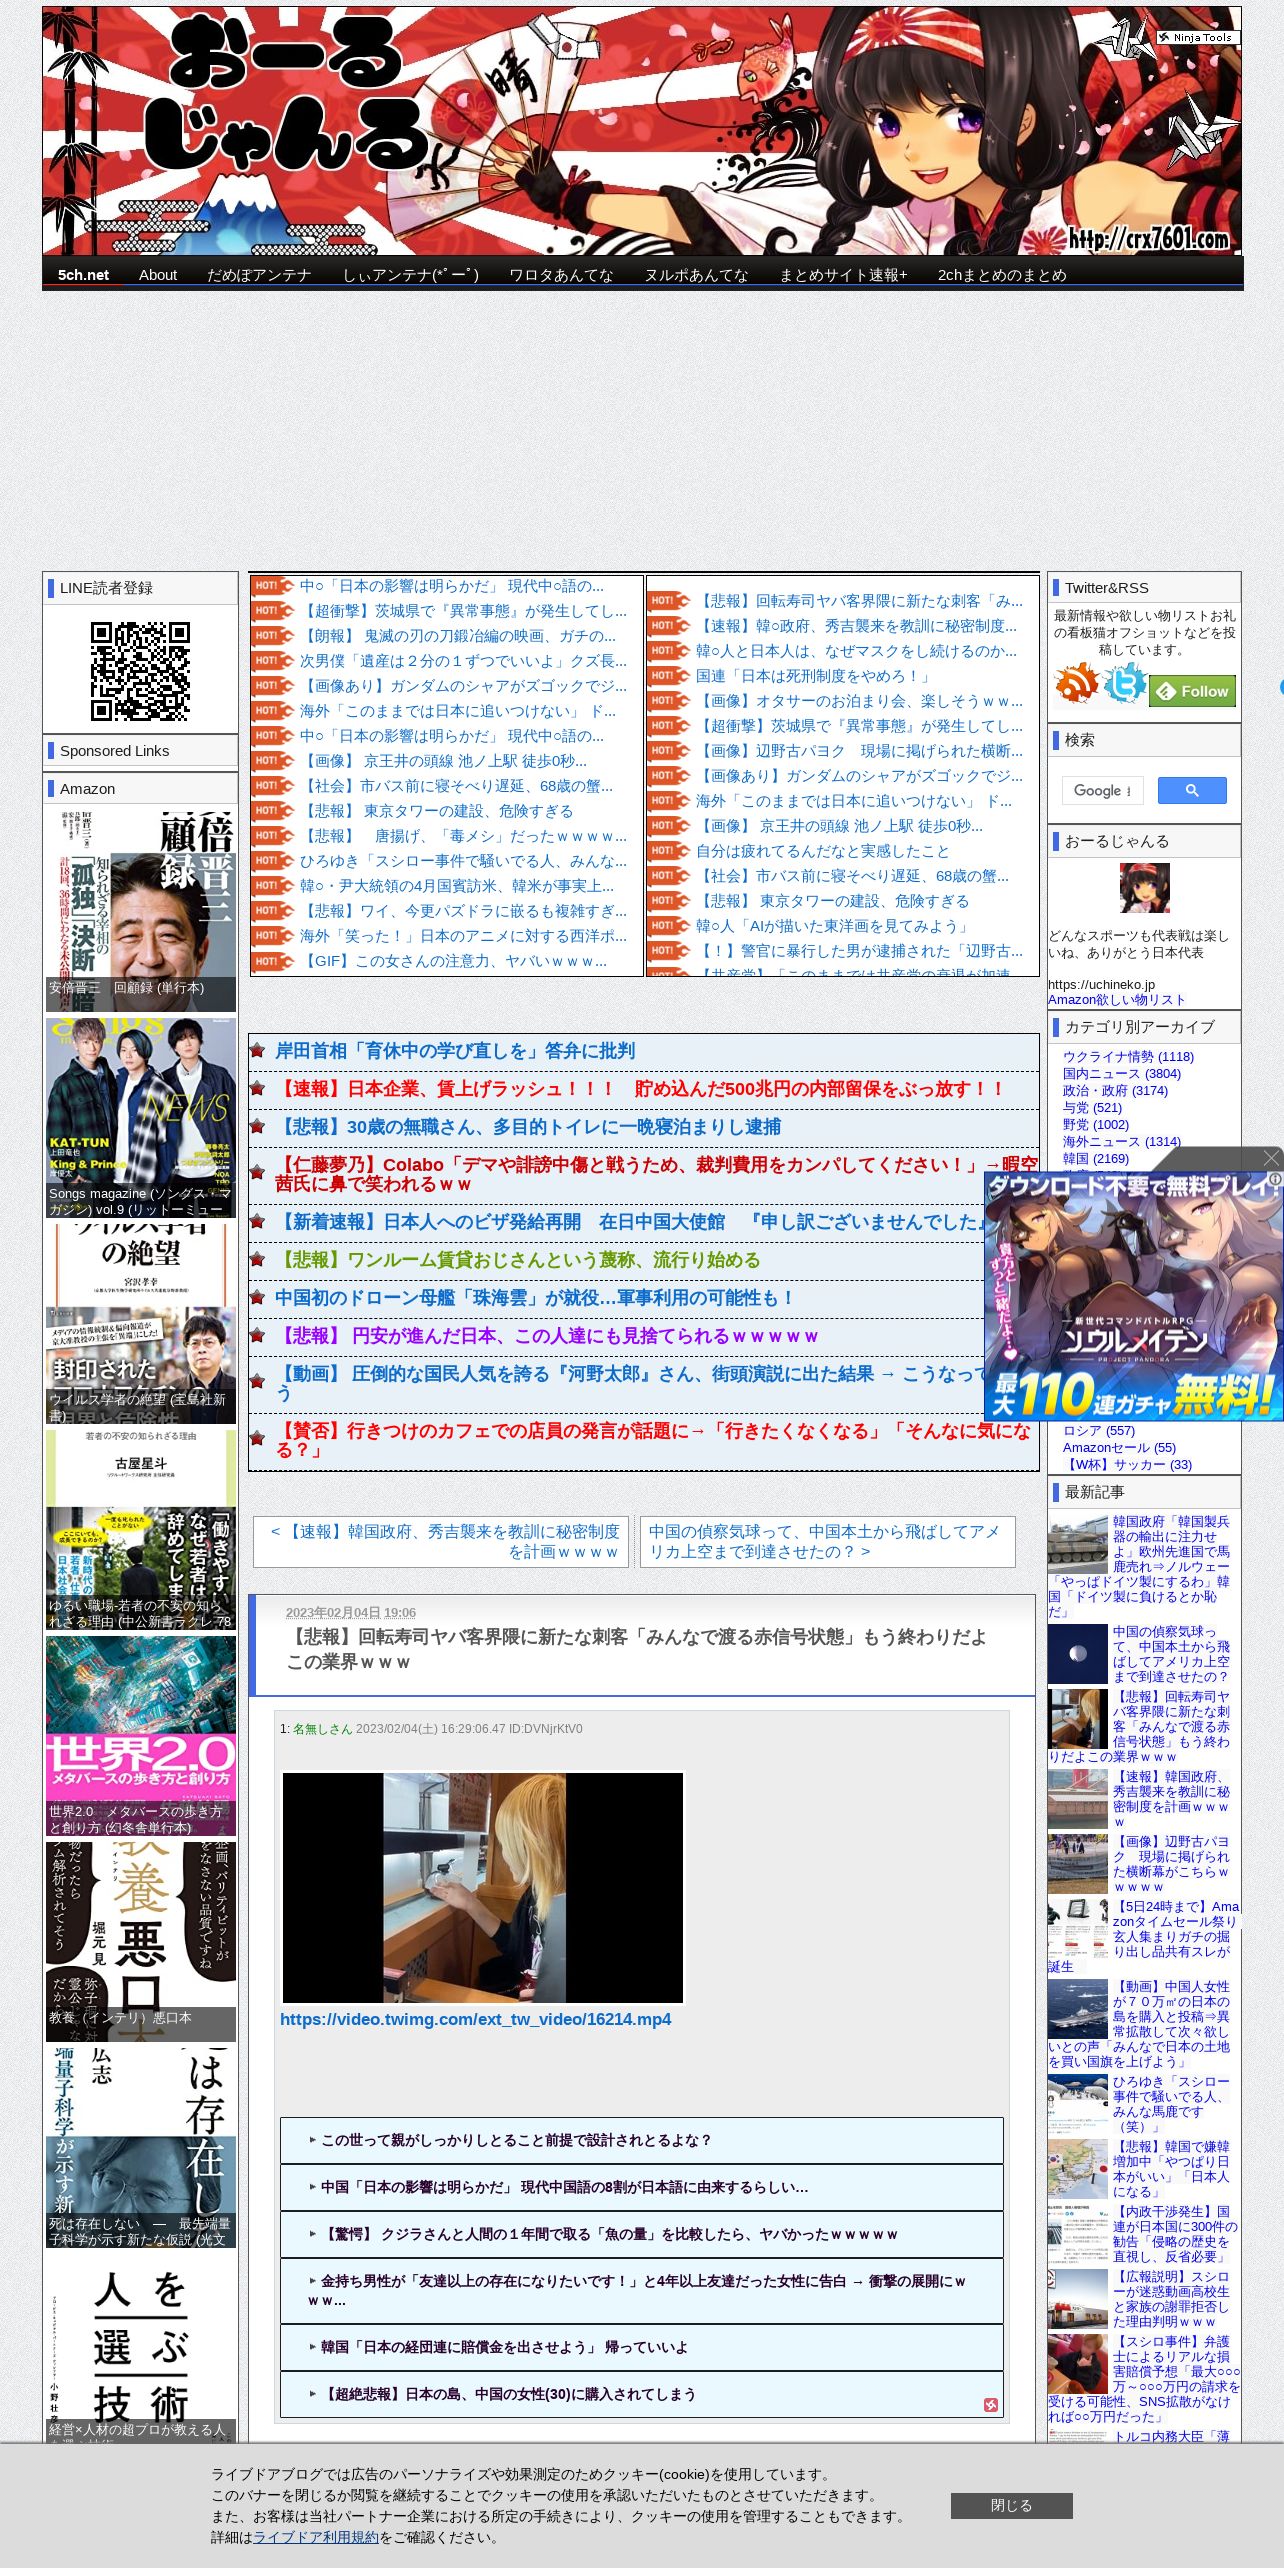
Task: Expand 【驚愕】クジラさんと人間の1年間 related item
Action: click(x=641, y=2234)
